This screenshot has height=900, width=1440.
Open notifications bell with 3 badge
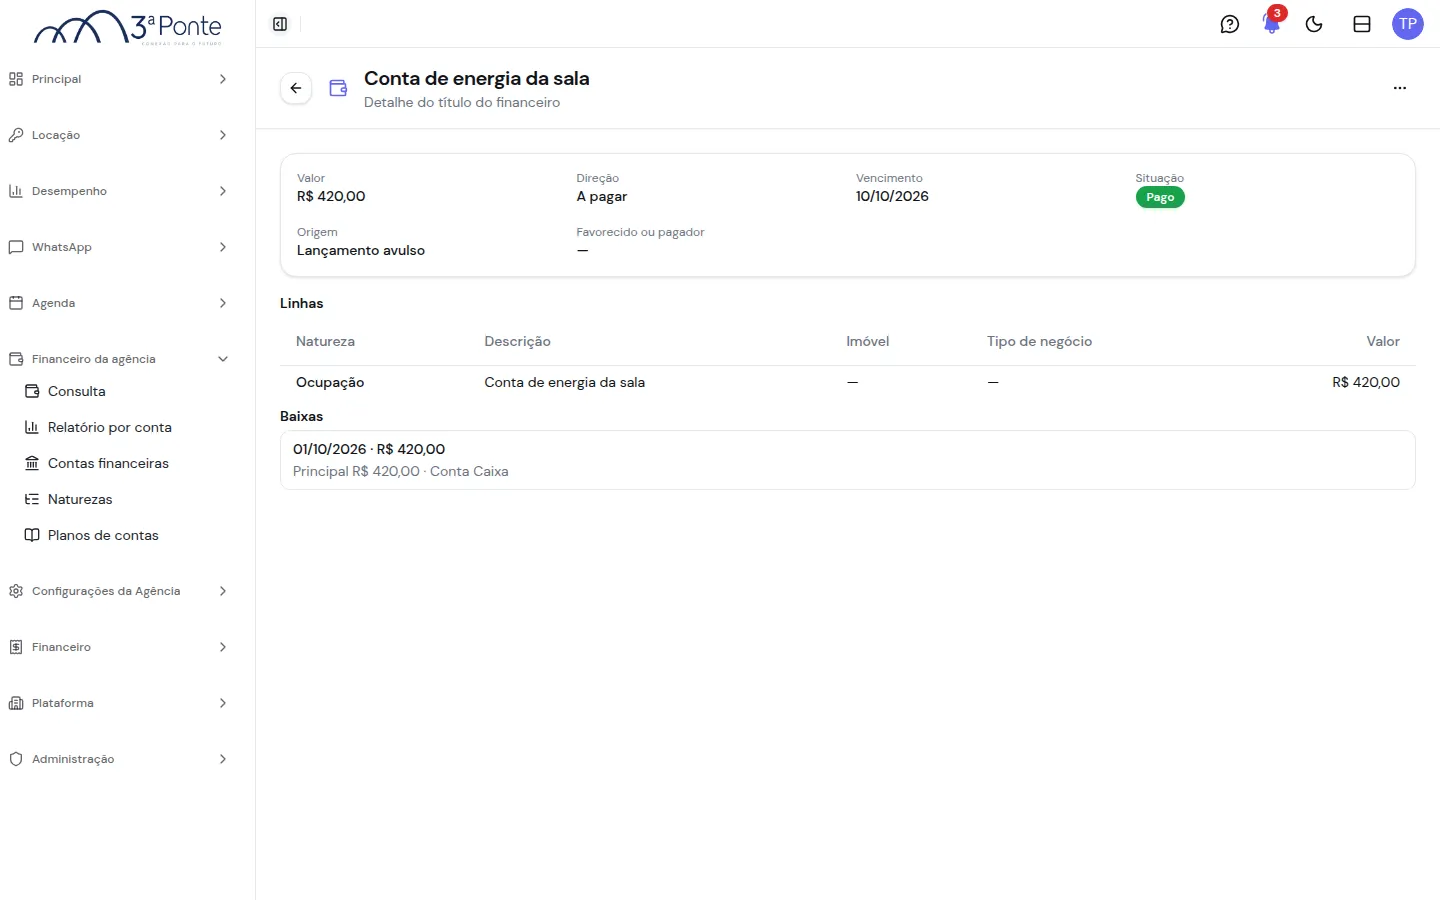click(x=1272, y=22)
